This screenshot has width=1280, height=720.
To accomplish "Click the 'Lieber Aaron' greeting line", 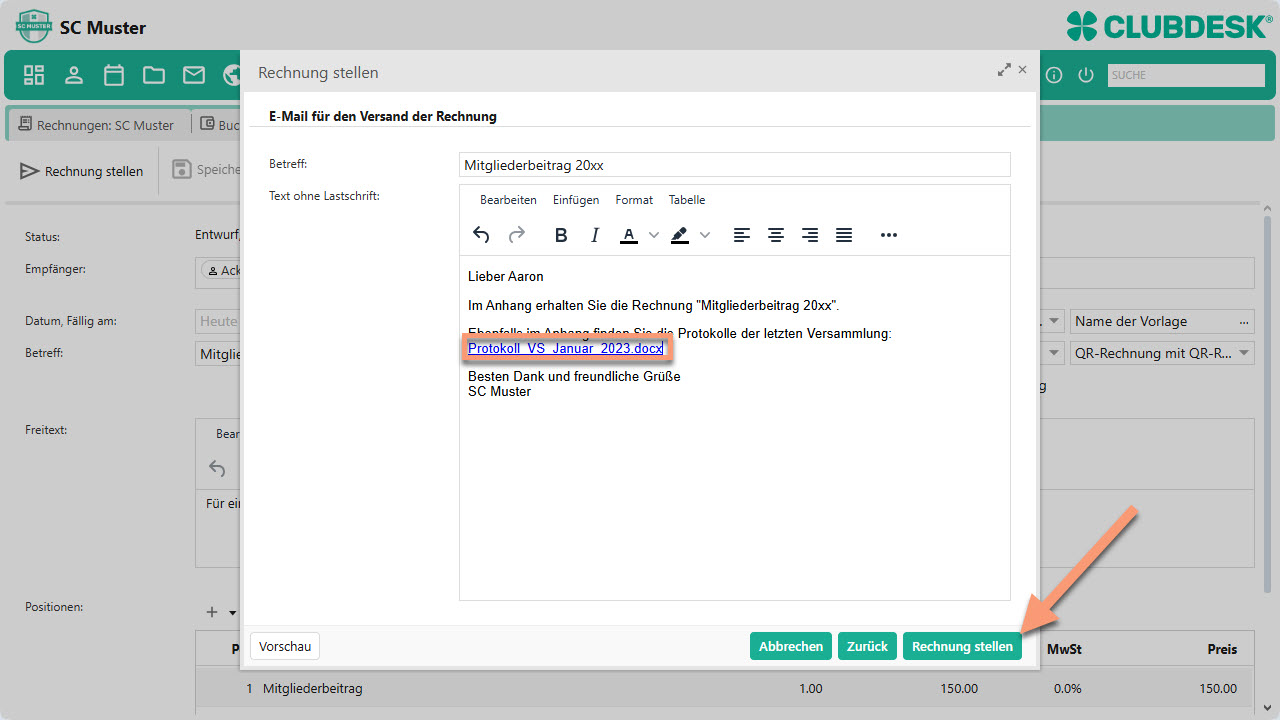I will [x=506, y=276].
